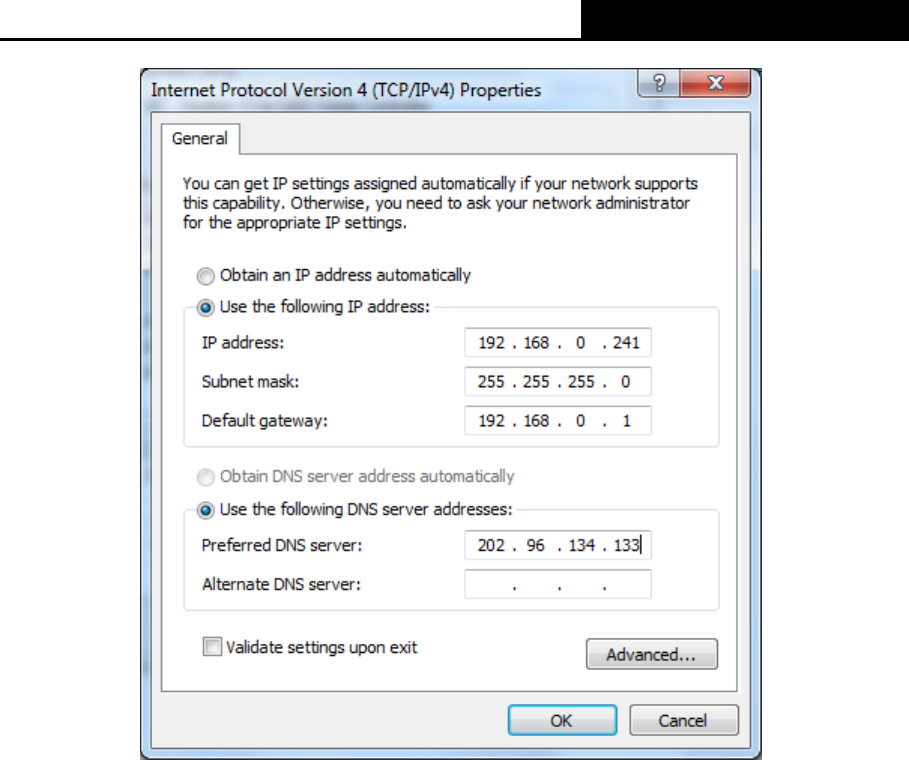909x760 pixels.
Task: Click the Alternate DNS server field
Action: coord(558,584)
